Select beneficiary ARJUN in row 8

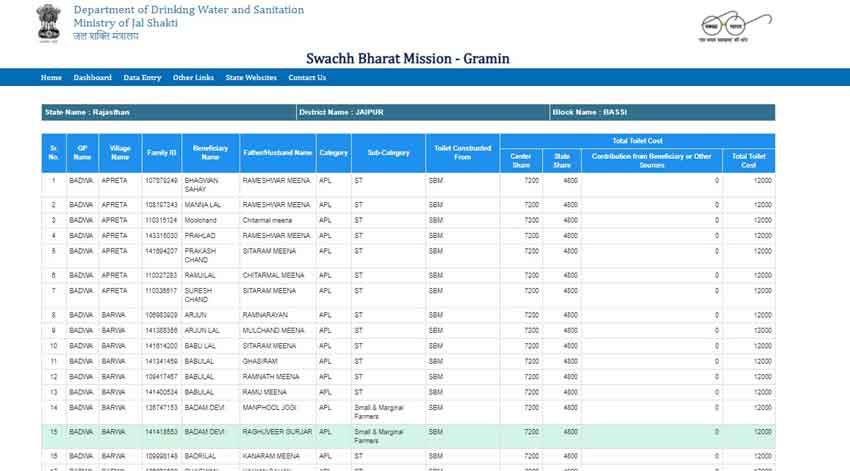pos(195,315)
